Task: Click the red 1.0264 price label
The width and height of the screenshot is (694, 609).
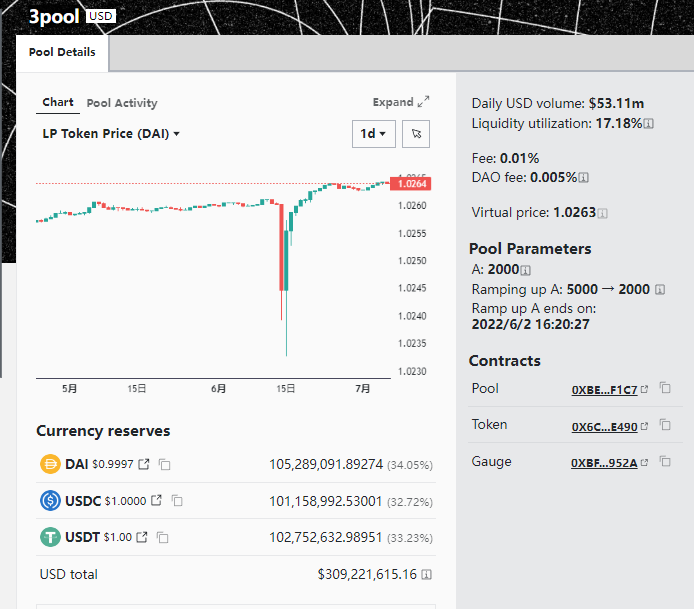Action: [x=412, y=183]
